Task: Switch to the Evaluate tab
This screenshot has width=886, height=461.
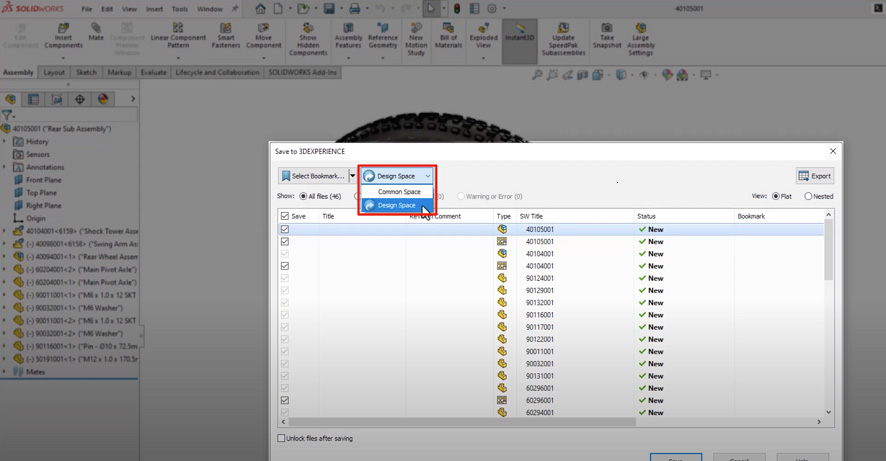Action: pyautogui.click(x=153, y=73)
